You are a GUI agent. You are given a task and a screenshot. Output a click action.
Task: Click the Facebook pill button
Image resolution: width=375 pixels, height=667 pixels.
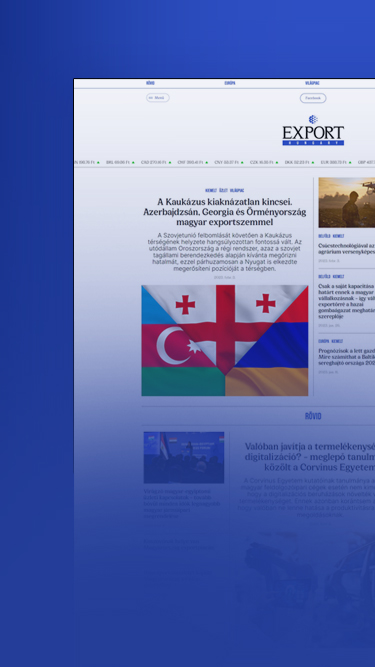tap(313, 98)
